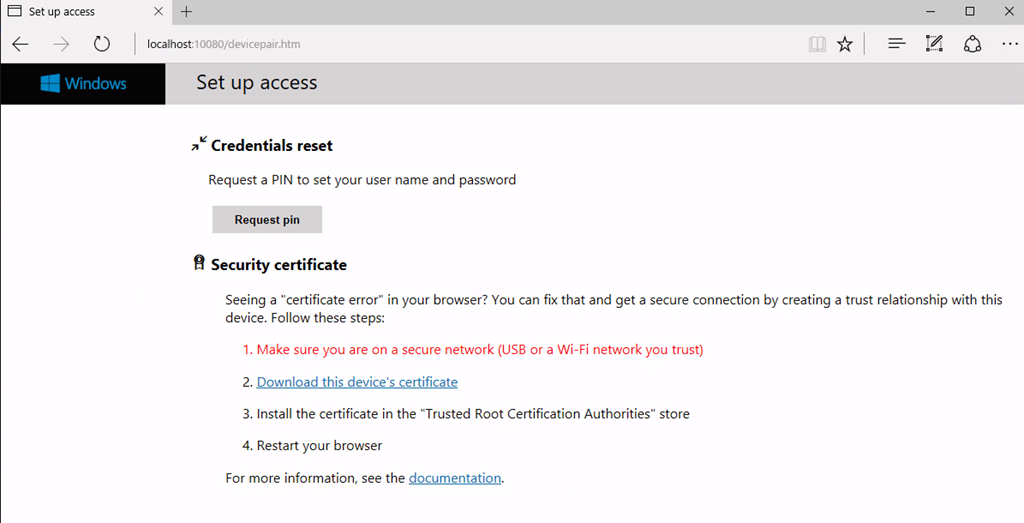Refresh the device pairing page
This screenshot has height=523, width=1024.
102,44
